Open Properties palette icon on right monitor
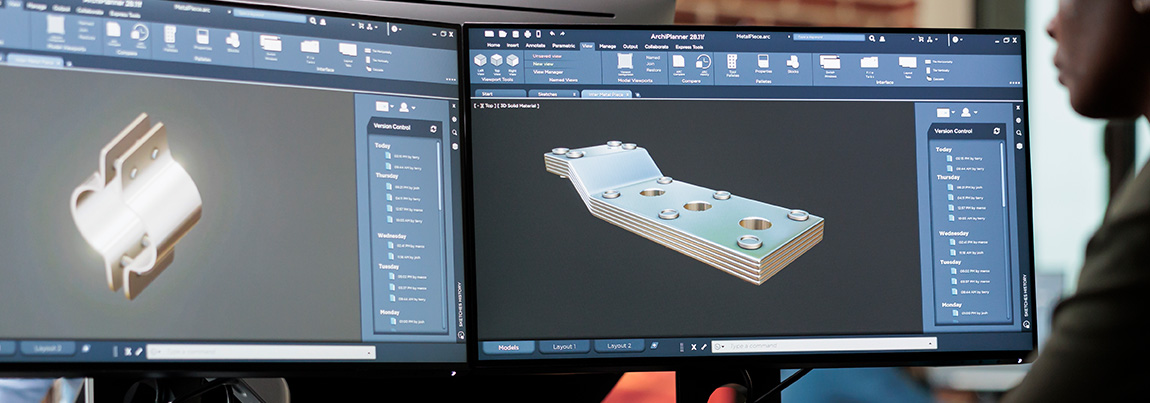The image size is (1150, 403). 763,61
